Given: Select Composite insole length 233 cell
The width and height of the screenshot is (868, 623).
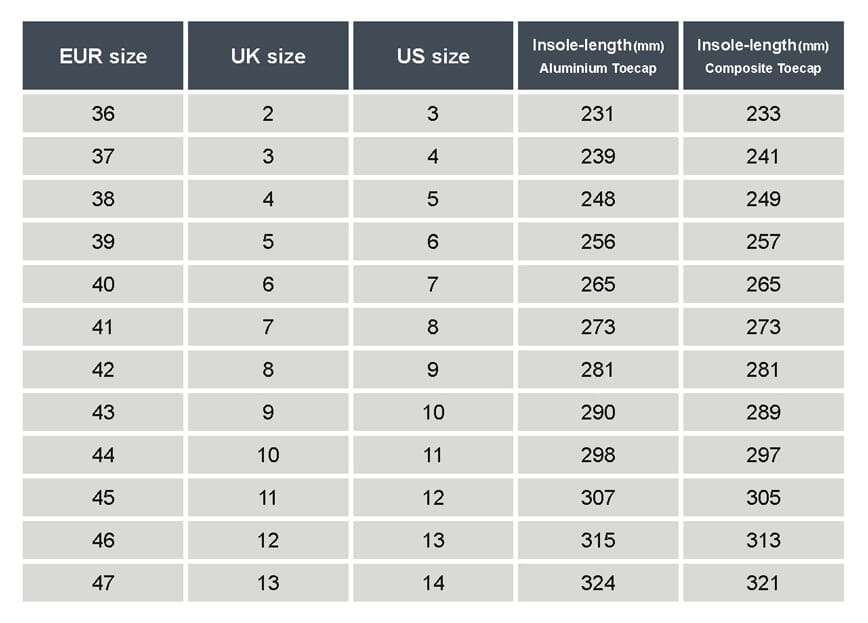Looking at the screenshot, I should [x=763, y=114].
